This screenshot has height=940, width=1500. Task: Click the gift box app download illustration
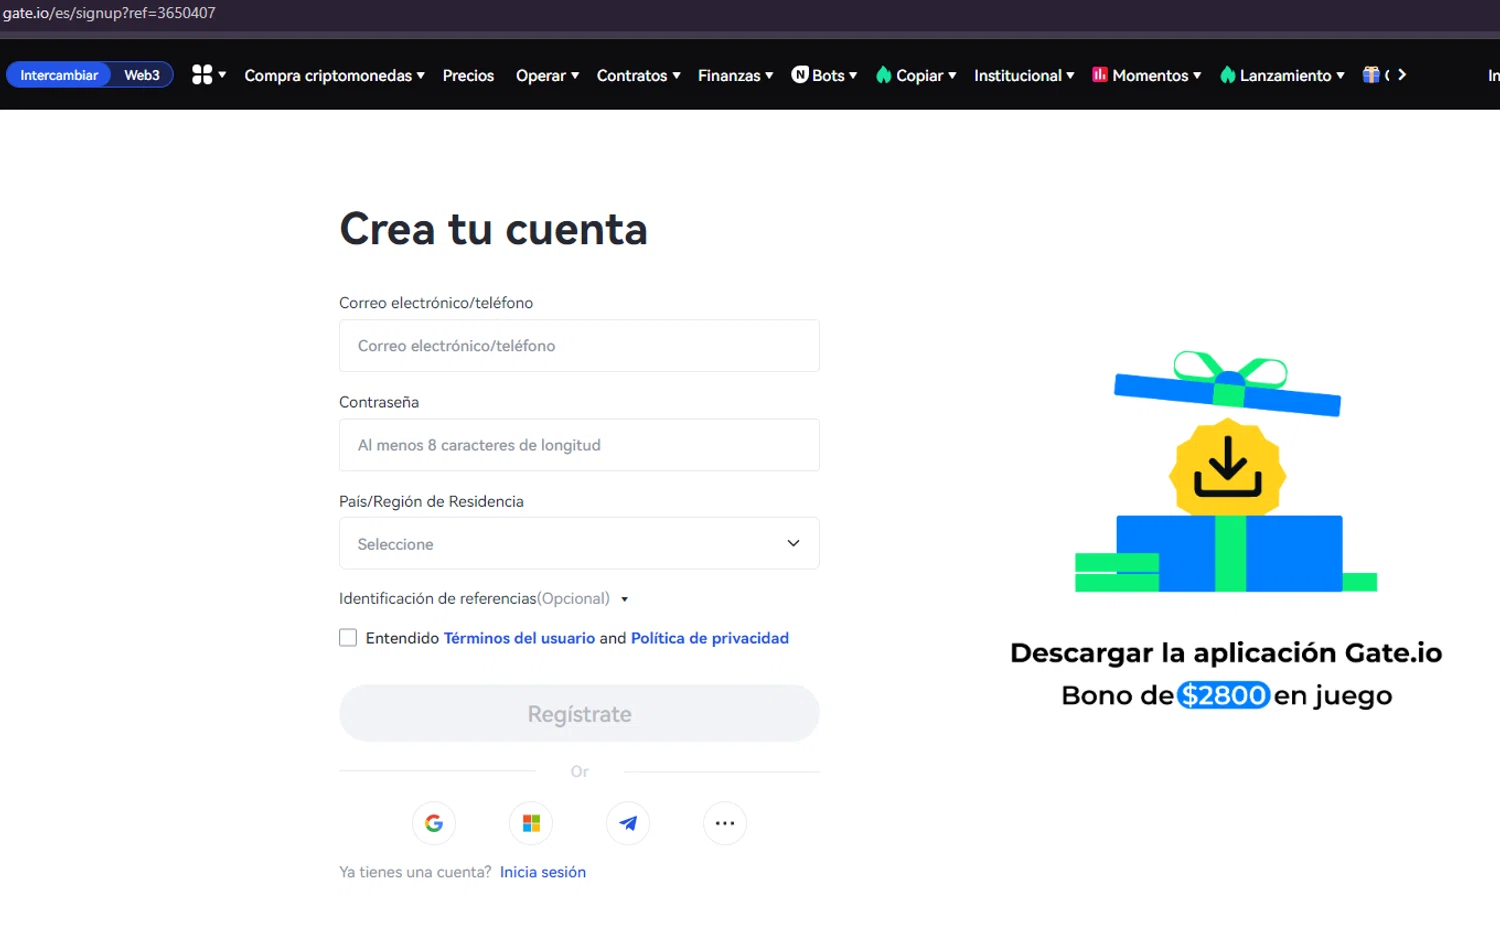click(1226, 471)
